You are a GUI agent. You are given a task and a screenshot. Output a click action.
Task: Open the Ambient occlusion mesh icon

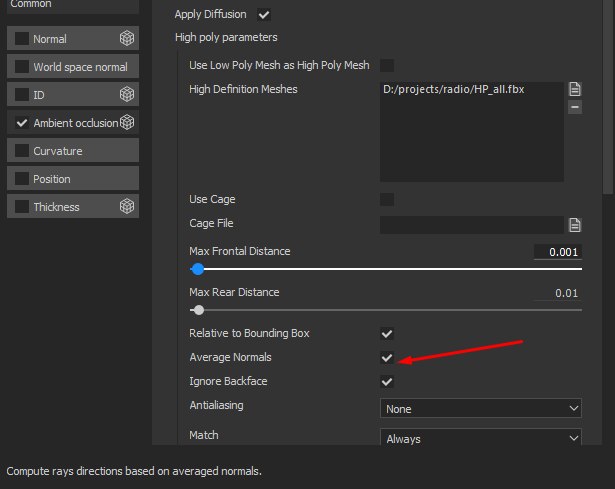[x=127, y=122]
